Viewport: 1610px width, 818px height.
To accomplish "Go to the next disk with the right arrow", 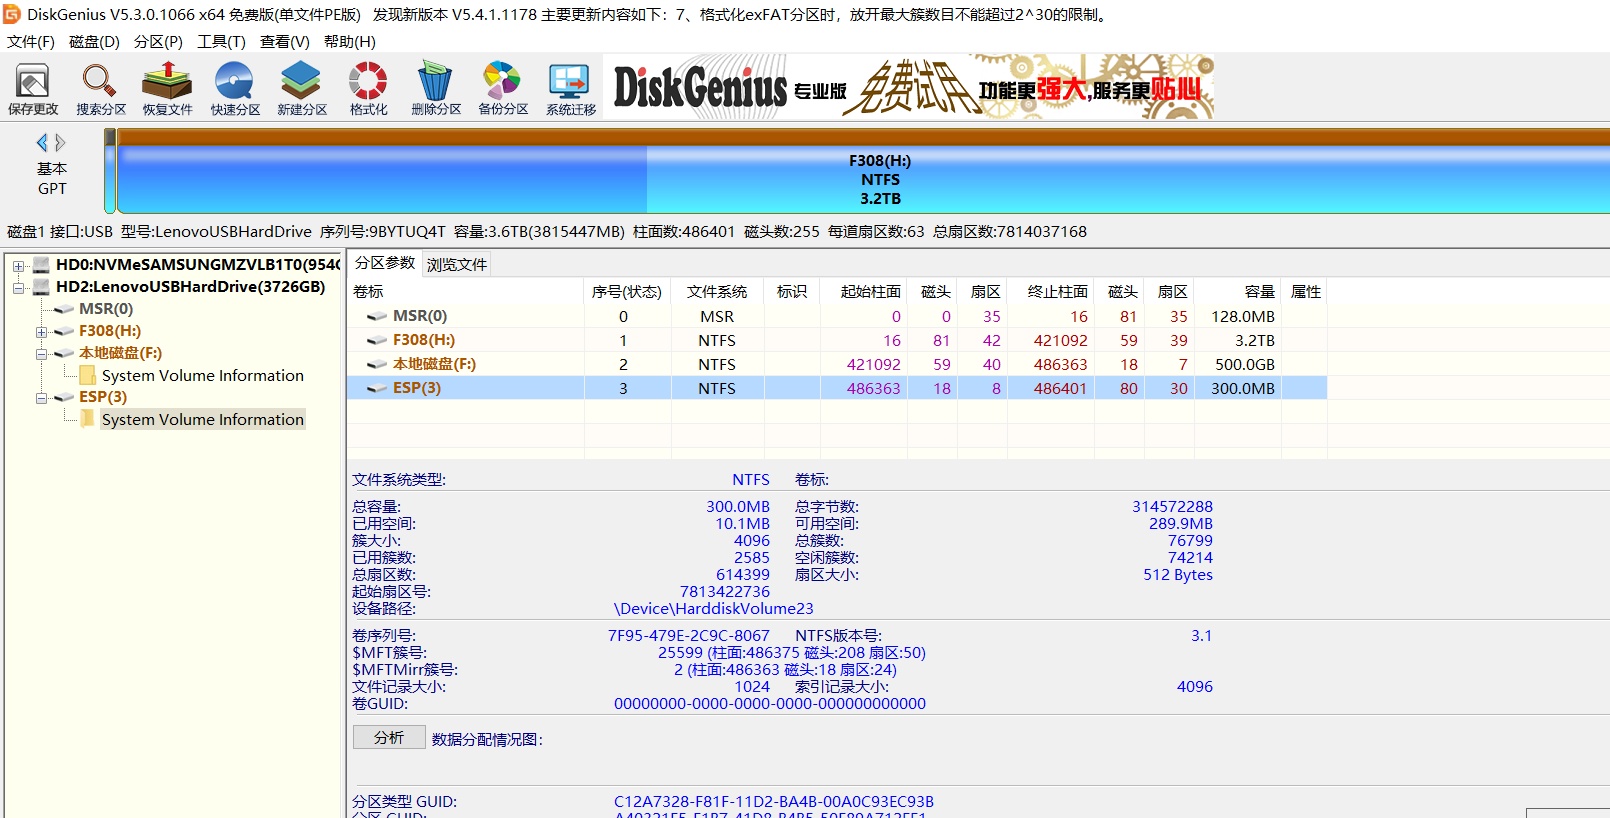I will click(60, 142).
